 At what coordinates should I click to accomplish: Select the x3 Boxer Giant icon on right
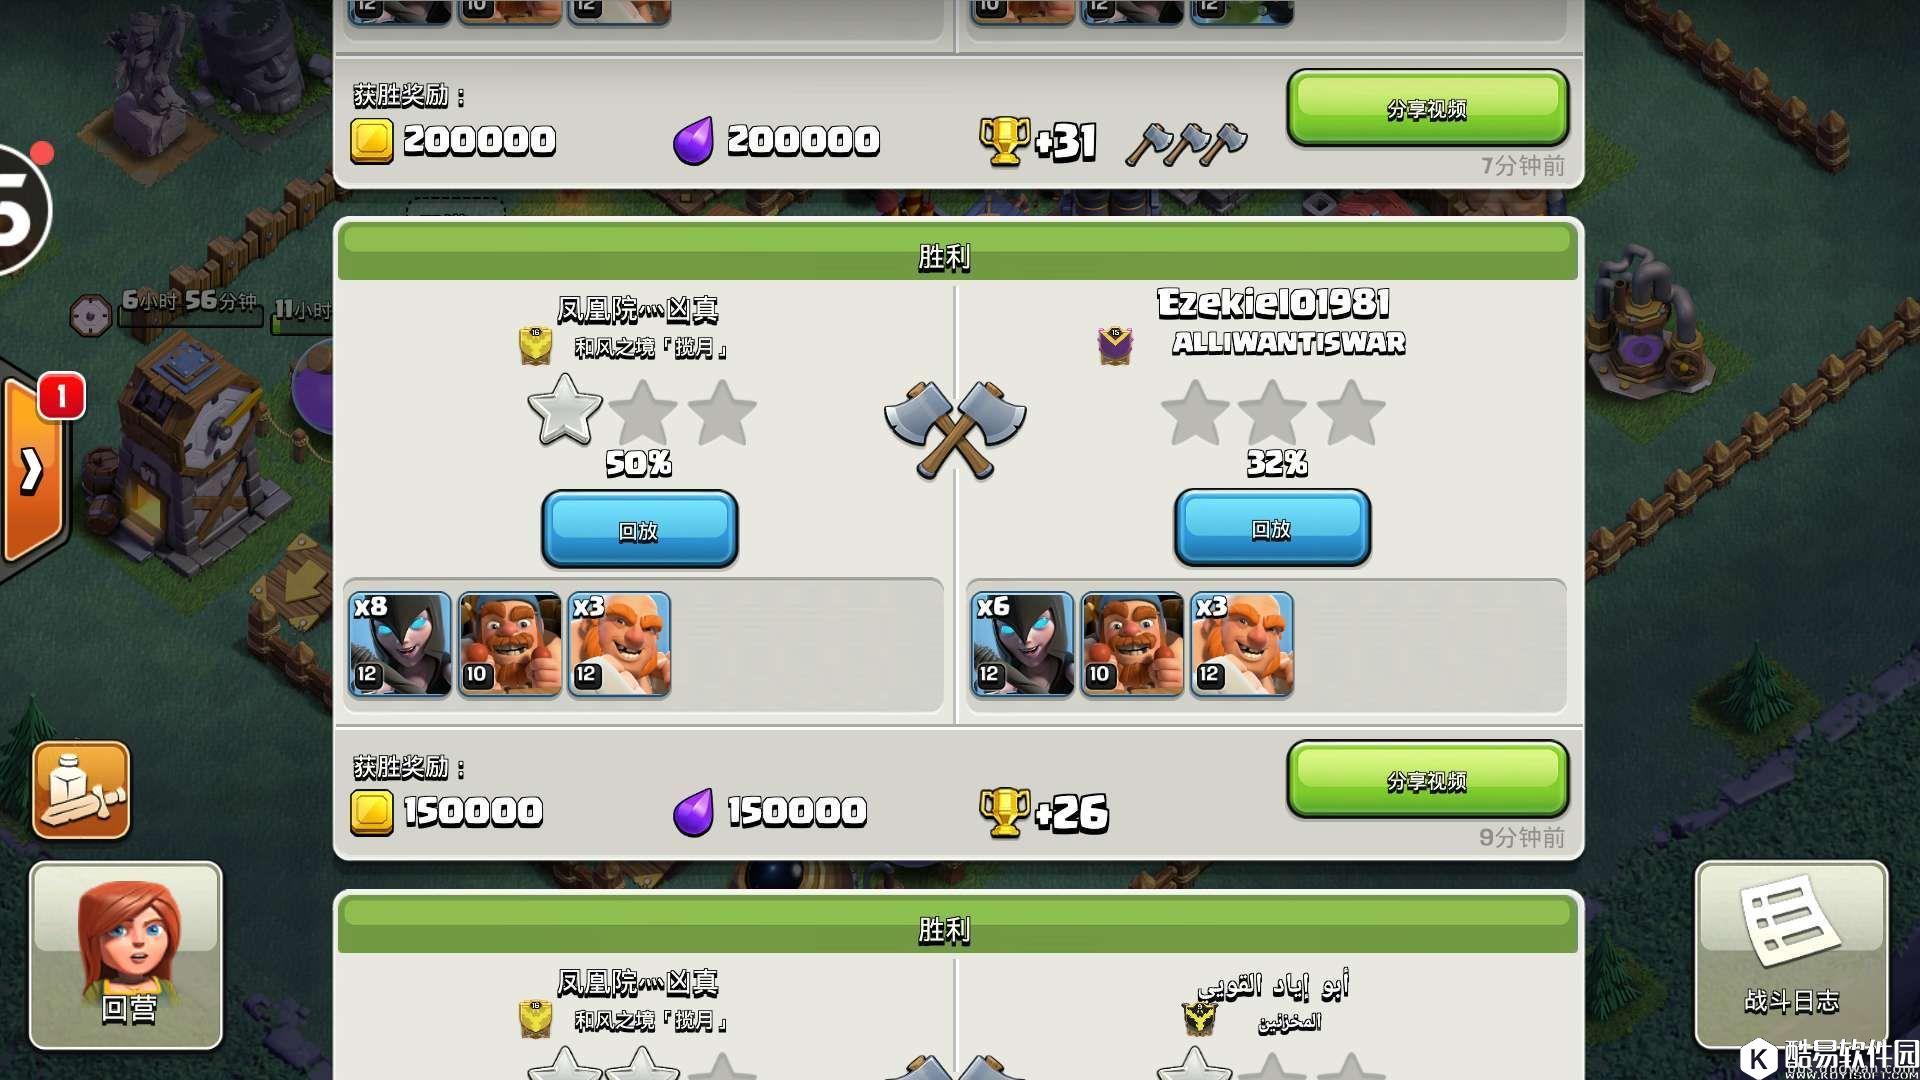tap(1242, 644)
